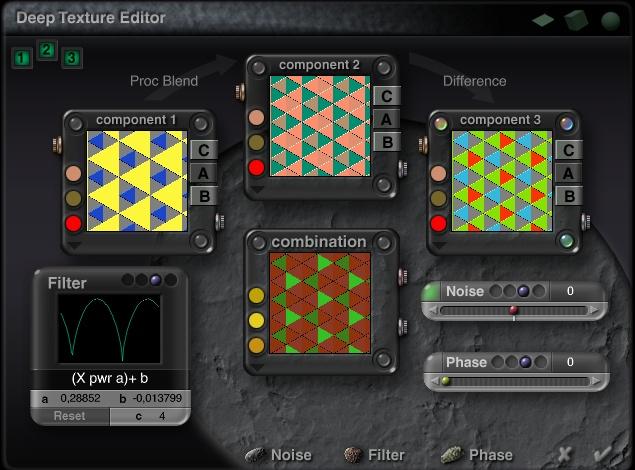
Task: Click component 2 top-right corner knob
Action: 384,68
